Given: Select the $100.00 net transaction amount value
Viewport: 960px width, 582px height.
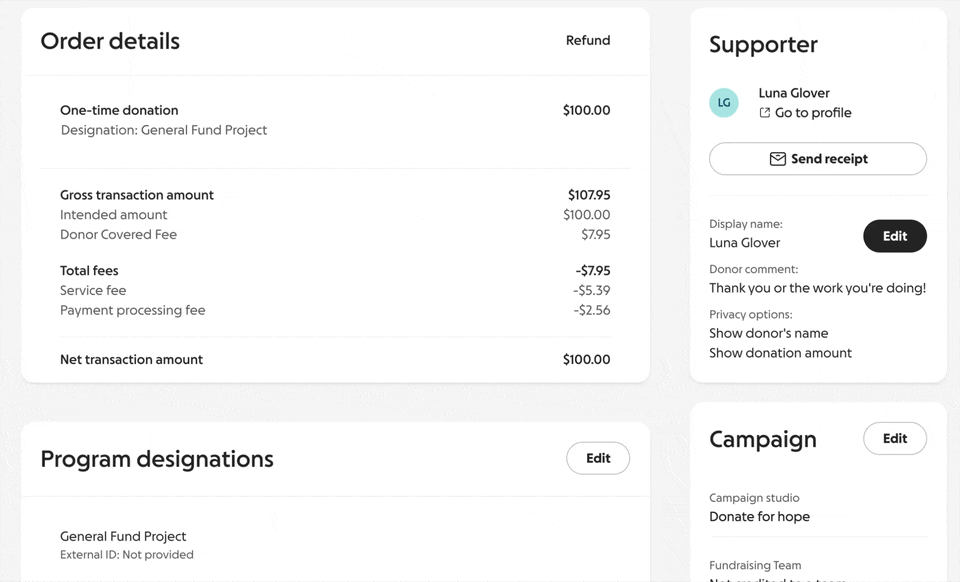Looking at the screenshot, I should 587,359.
